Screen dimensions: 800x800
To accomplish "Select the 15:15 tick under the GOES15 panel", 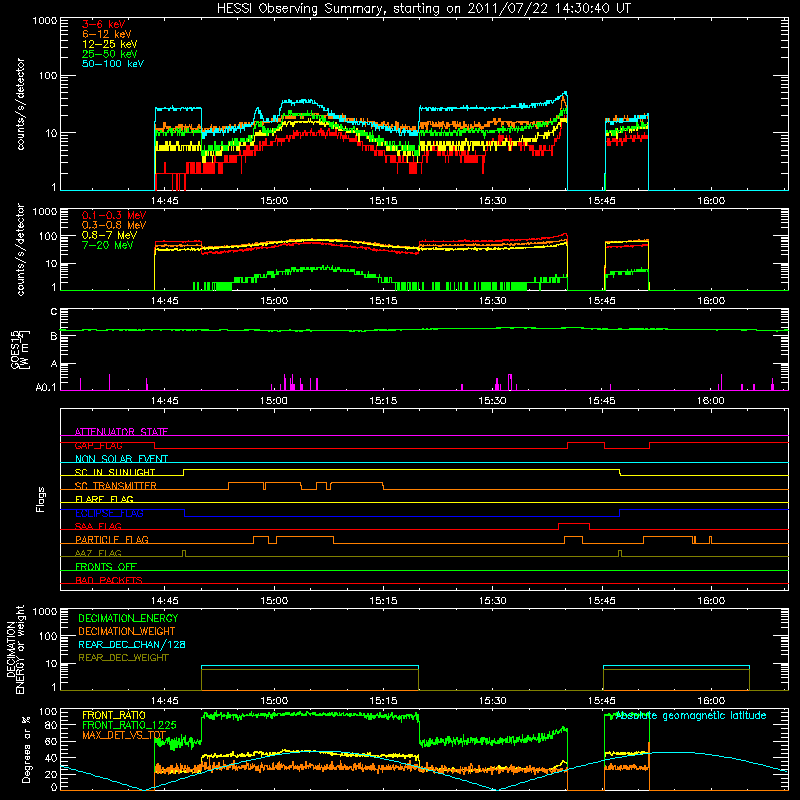I will (x=383, y=401).
